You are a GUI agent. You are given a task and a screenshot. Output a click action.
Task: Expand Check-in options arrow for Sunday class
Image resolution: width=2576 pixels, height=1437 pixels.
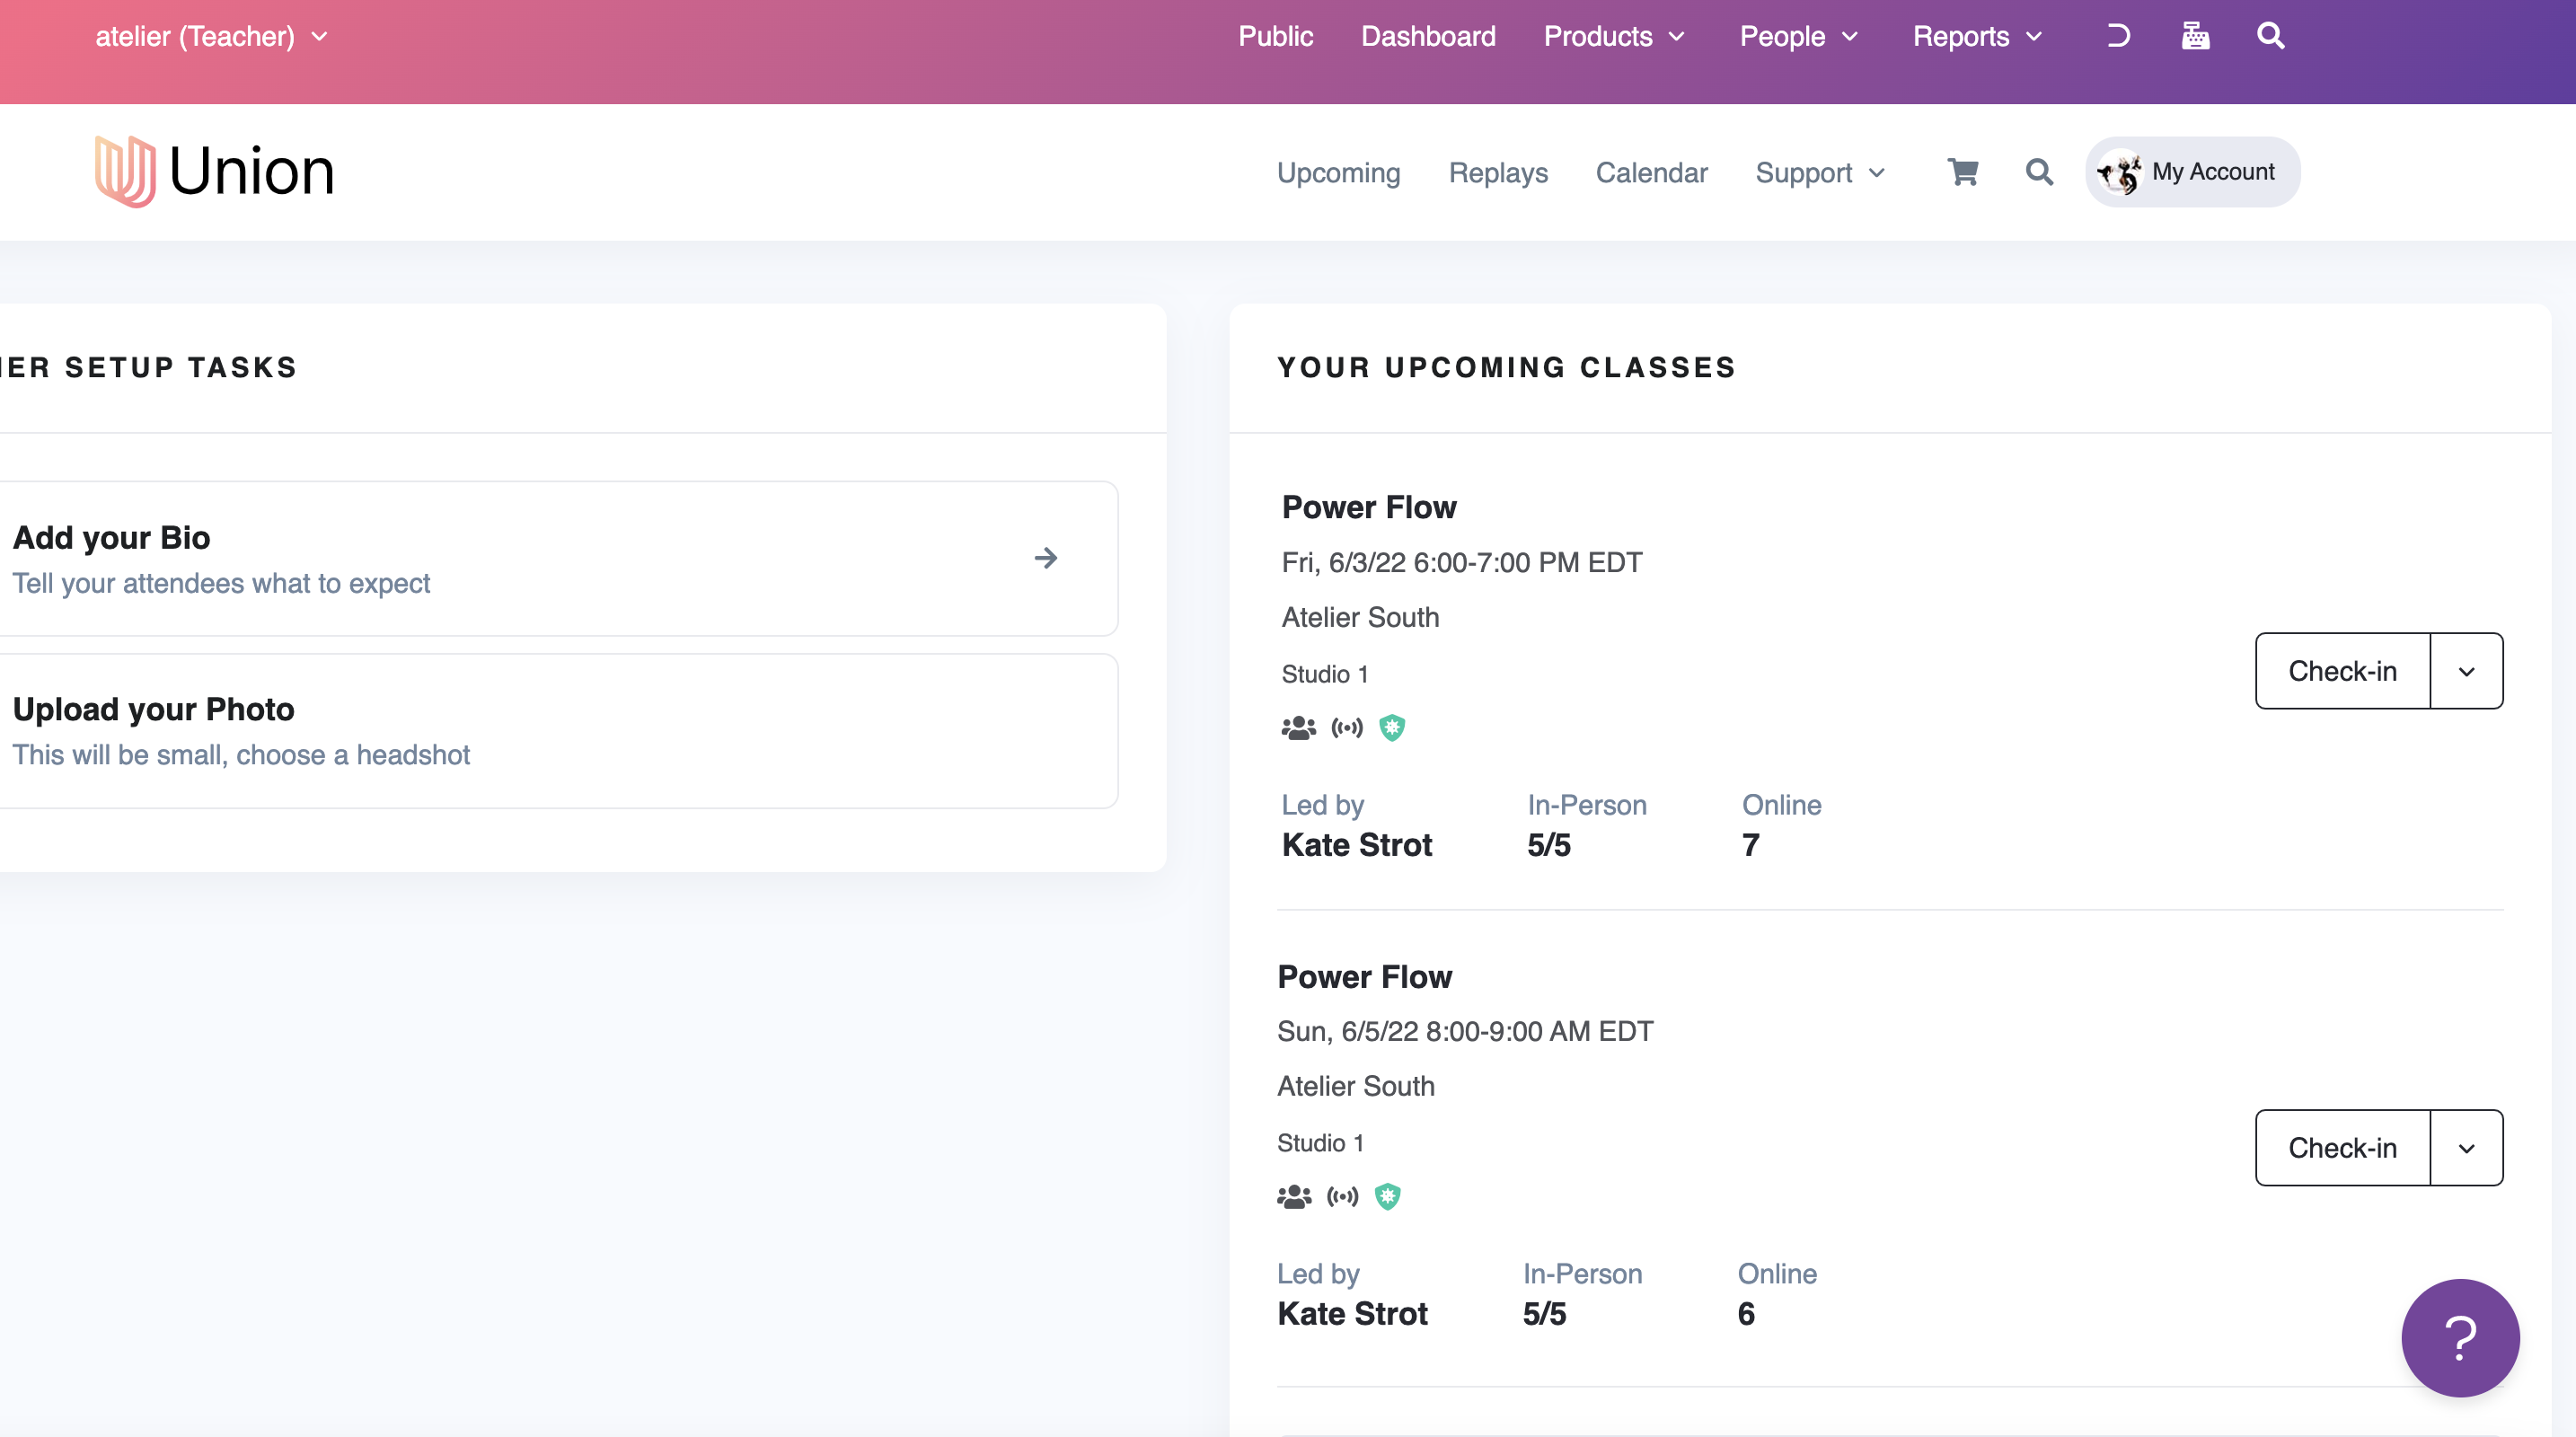coord(2466,1148)
